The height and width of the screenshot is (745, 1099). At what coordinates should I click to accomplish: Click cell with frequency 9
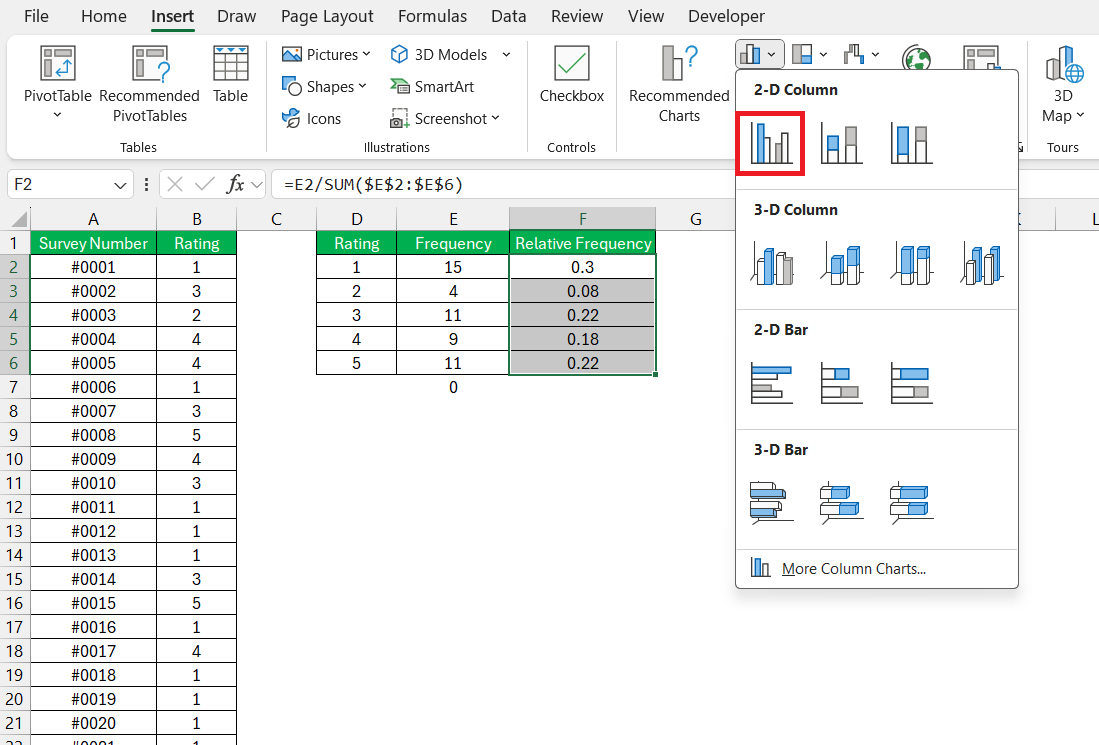click(x=453, y=339)
